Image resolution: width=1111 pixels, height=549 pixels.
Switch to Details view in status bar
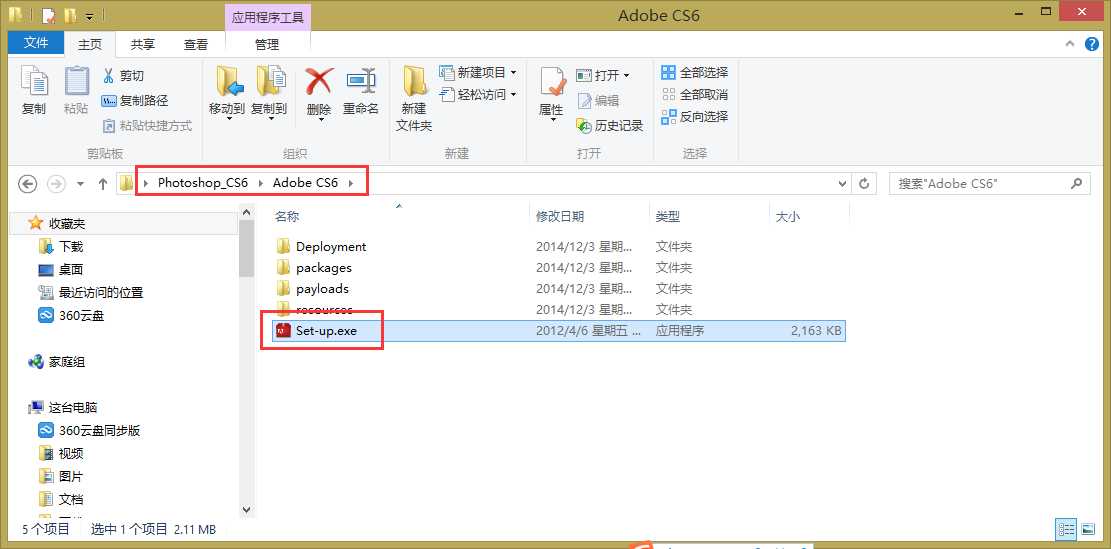pos(1066,529)
